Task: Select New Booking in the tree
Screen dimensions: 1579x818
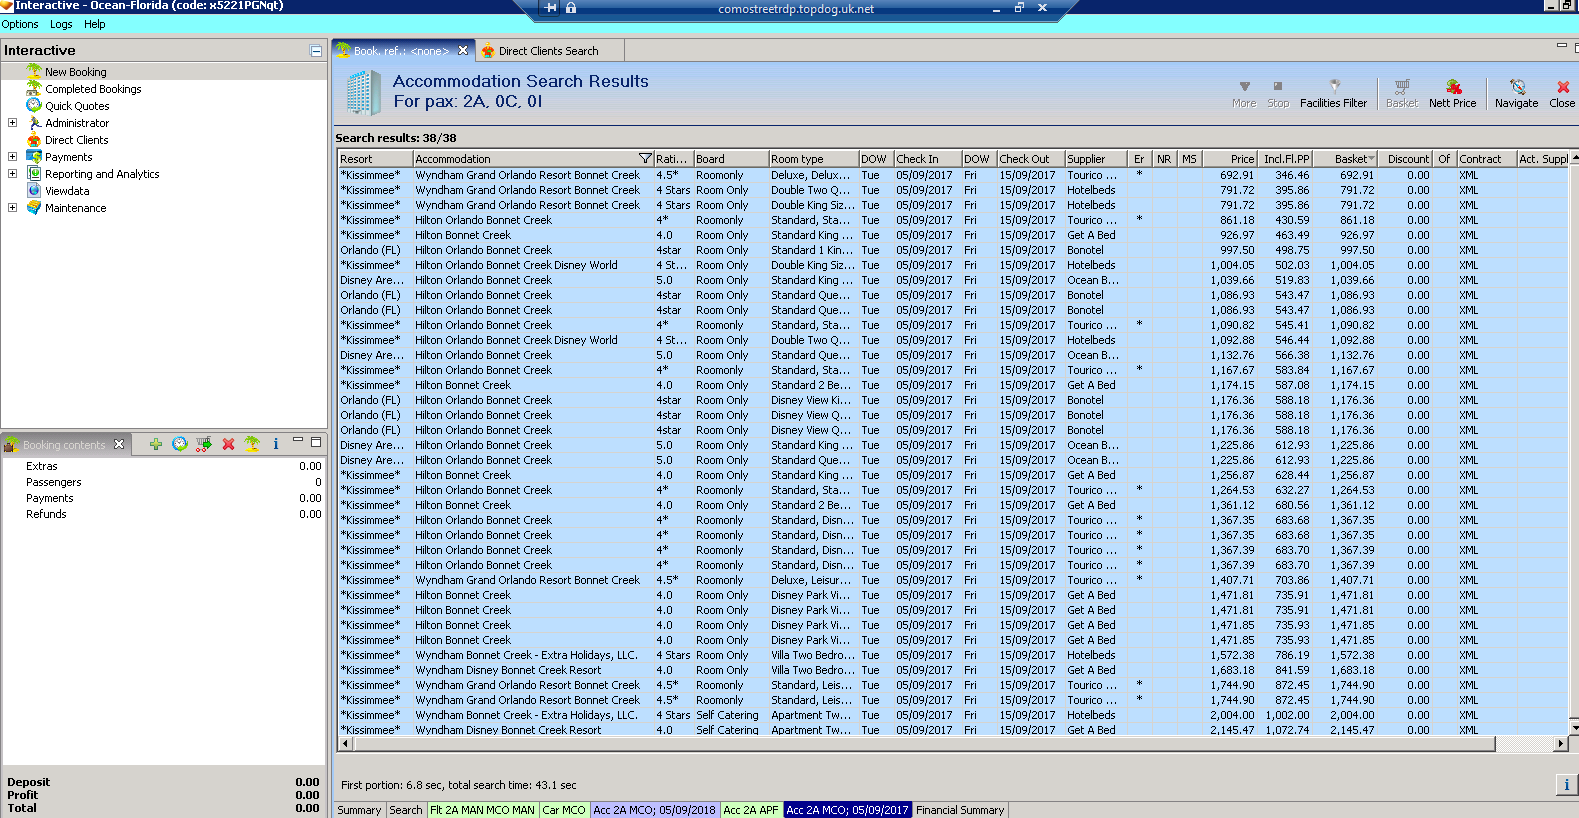Action: click(76, 72)
